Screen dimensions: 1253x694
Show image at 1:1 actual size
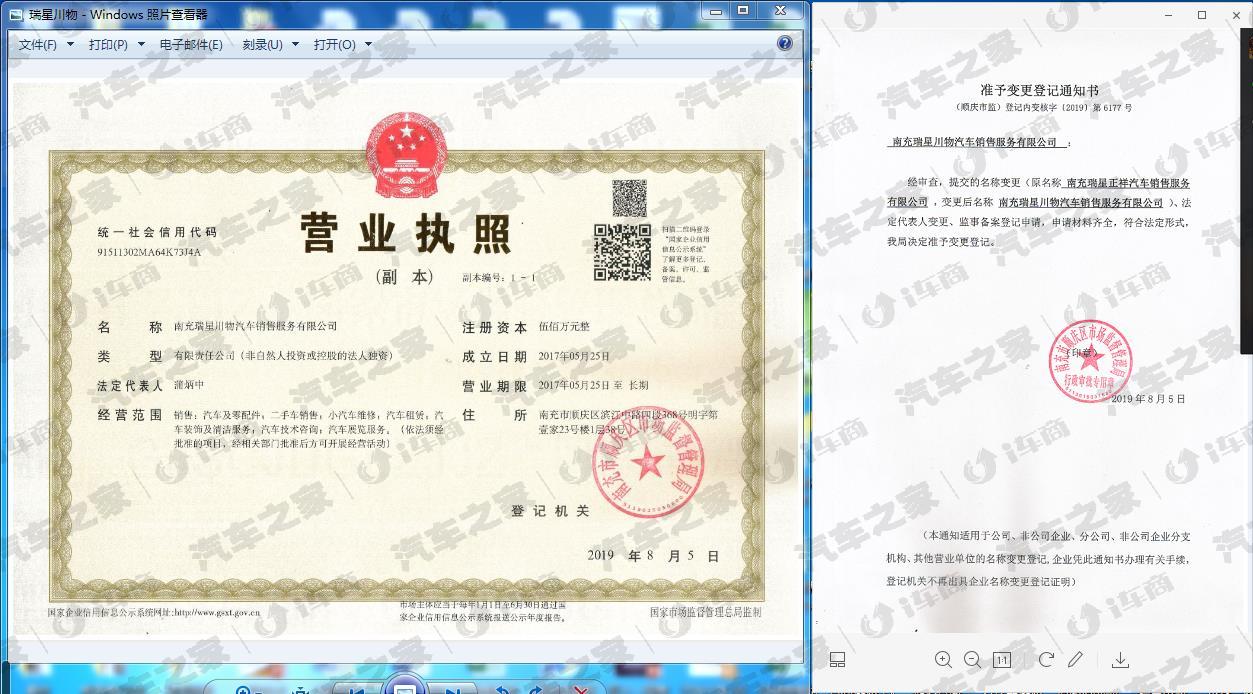pyautogui.click(x=1002, y=660)
